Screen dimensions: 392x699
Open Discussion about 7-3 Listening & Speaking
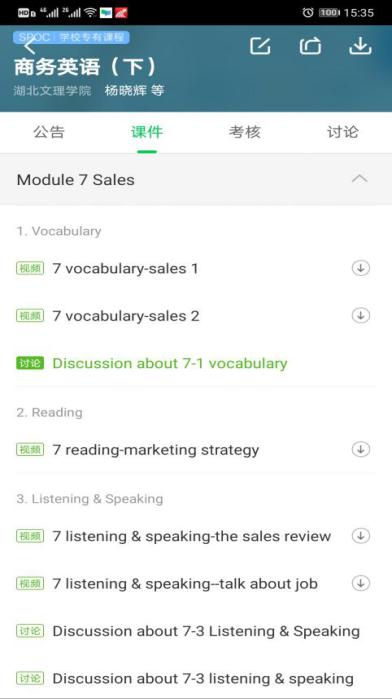tap(206, 631)
